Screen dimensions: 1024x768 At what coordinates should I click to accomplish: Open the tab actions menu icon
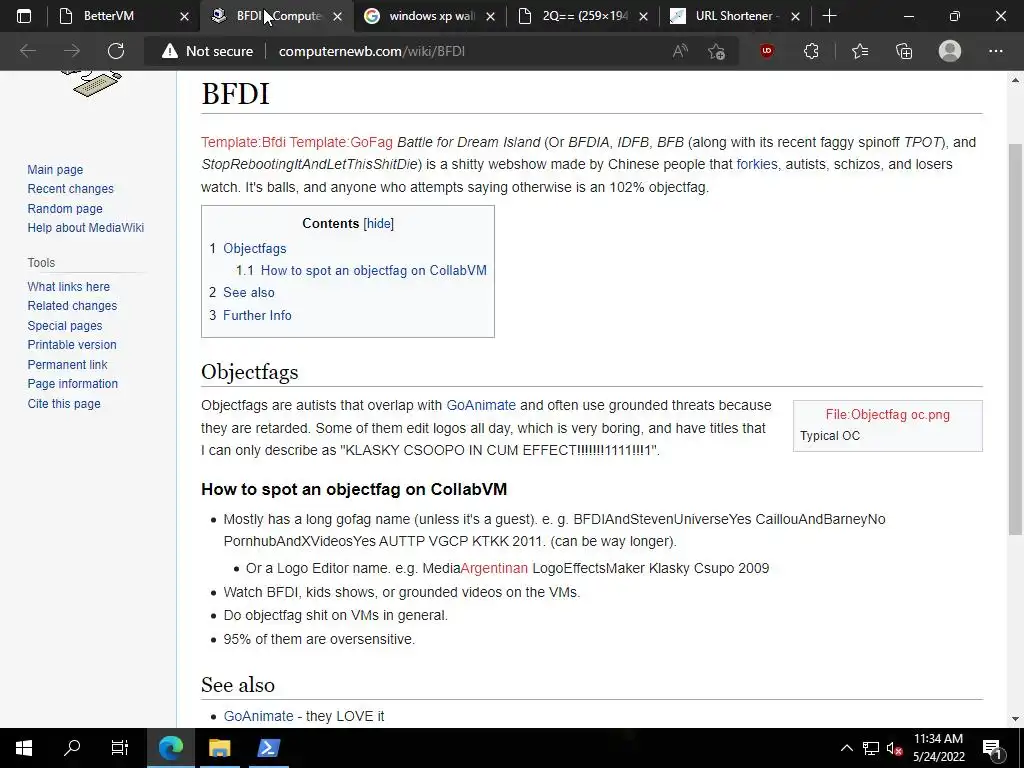[24, 16]
